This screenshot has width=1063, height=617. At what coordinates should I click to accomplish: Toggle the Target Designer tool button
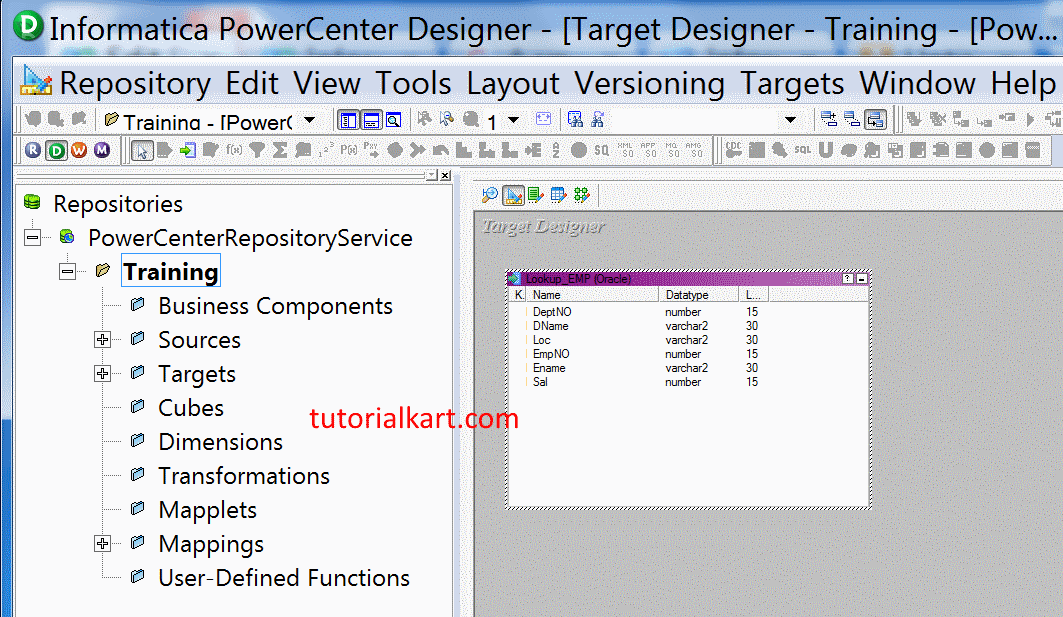click(513, 195)
